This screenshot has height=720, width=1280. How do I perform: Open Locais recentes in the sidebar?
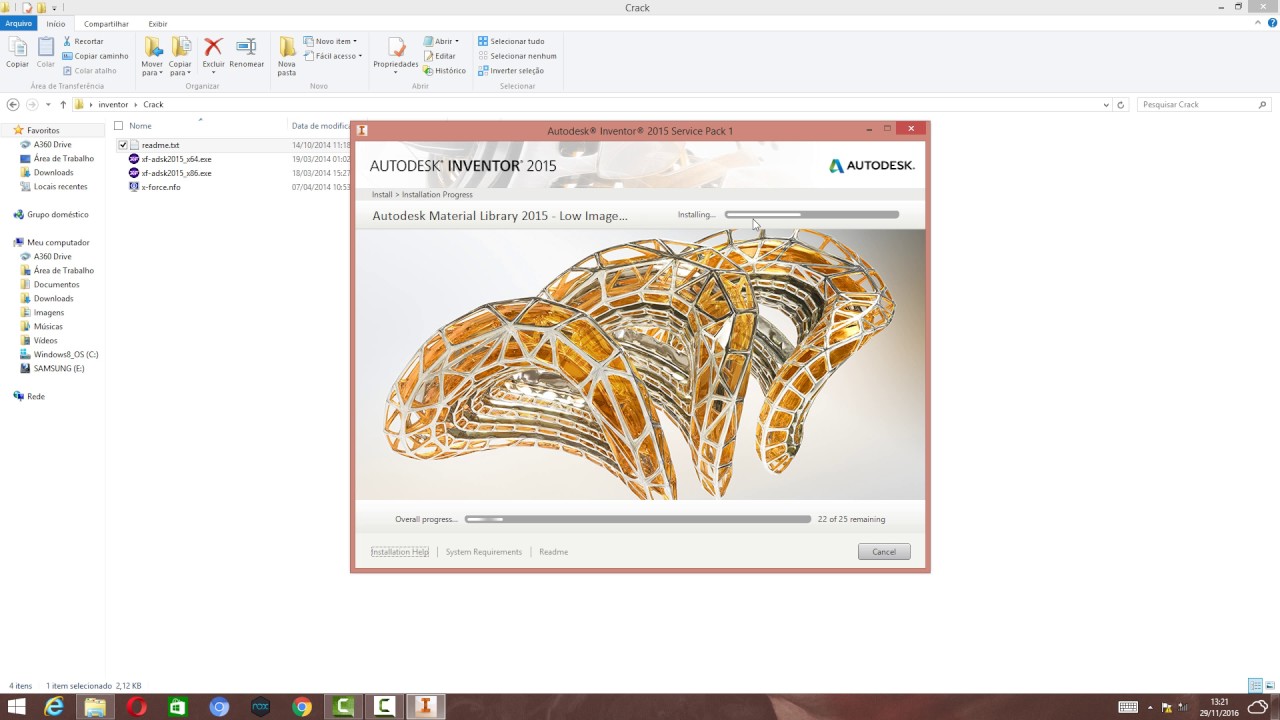point(60,187)
